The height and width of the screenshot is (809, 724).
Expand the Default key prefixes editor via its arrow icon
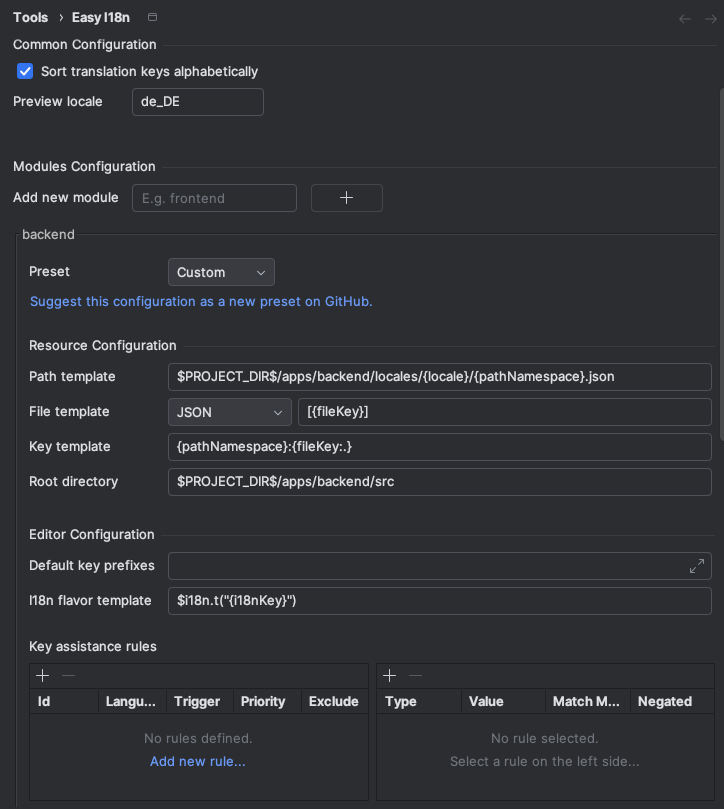point(697,566)
